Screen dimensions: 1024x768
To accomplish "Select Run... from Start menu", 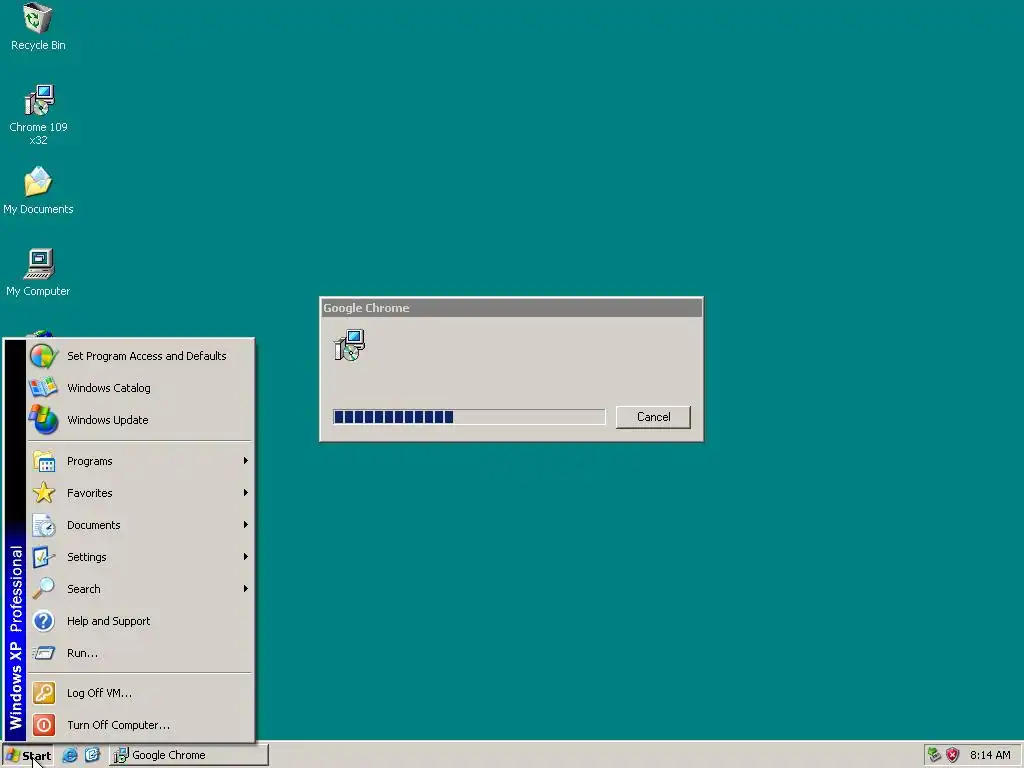I will [x=140, y=653].
